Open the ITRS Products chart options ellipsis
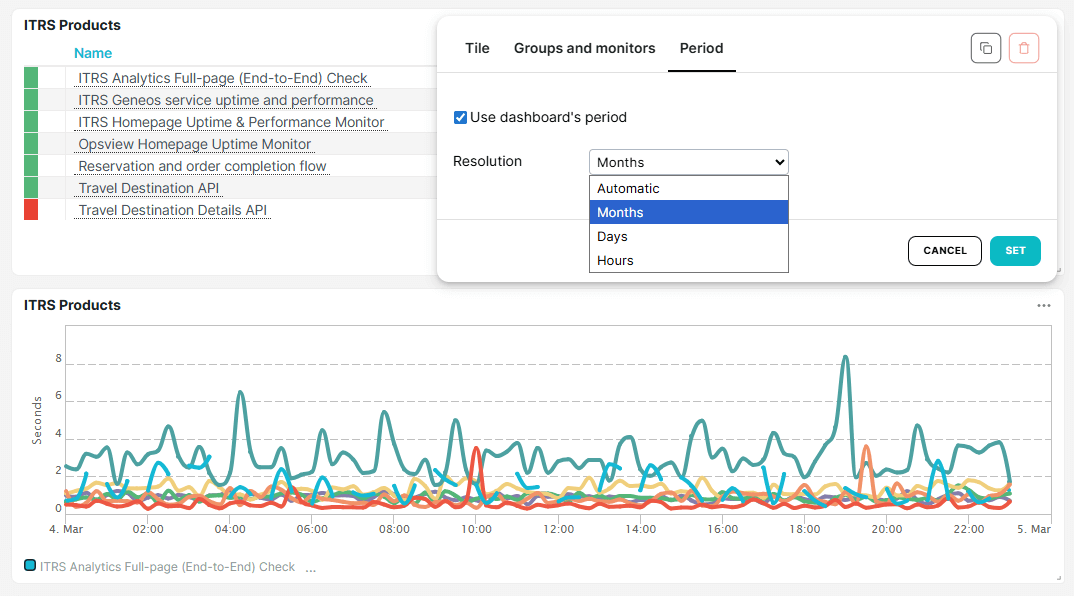Viewport: 1074px width, 596px height. (1044, 305)
